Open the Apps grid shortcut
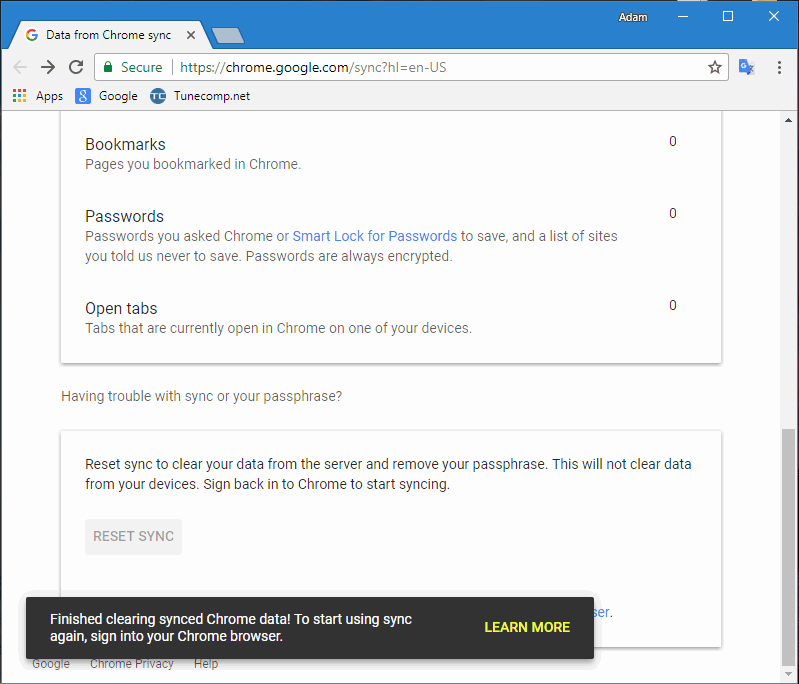The height and width of the screenshot is (684, 799). click(38, 96)
